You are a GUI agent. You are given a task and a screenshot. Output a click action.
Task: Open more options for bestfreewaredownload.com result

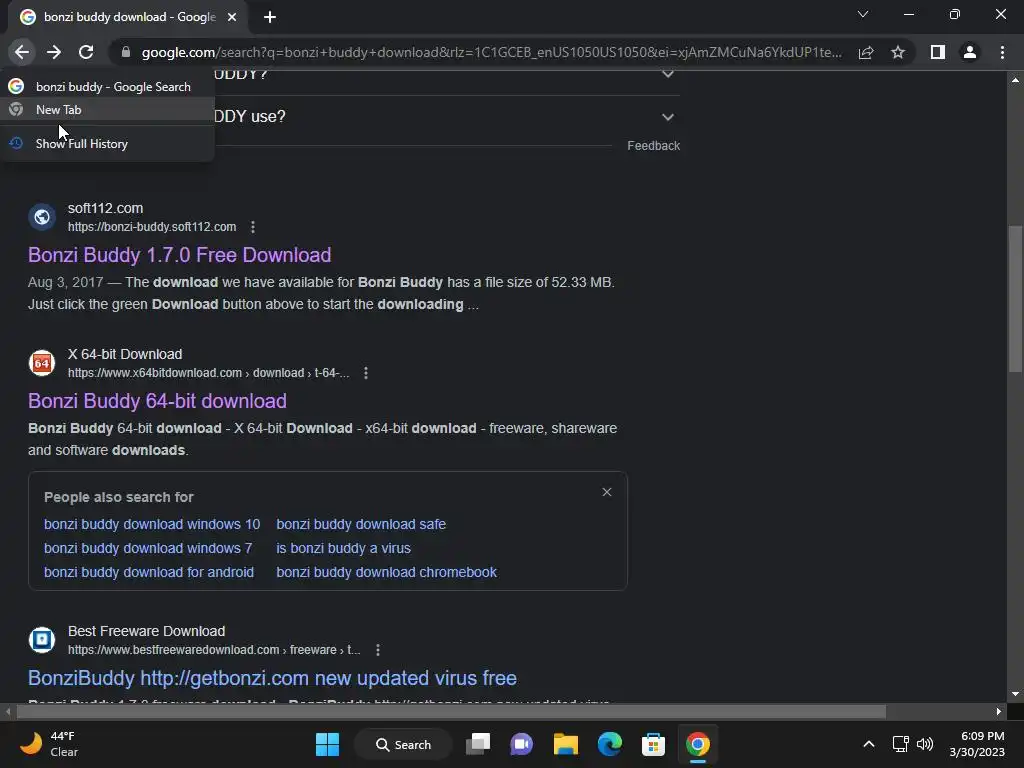click(x=377, y=650)
